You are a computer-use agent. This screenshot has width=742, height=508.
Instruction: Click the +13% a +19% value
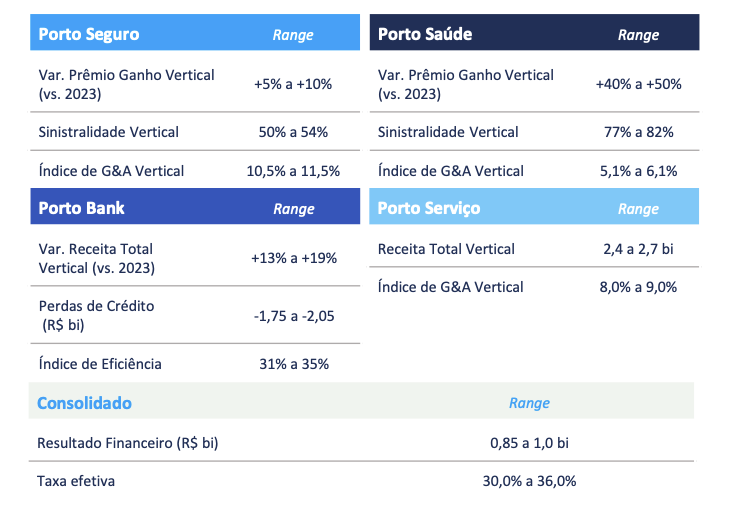293,258
